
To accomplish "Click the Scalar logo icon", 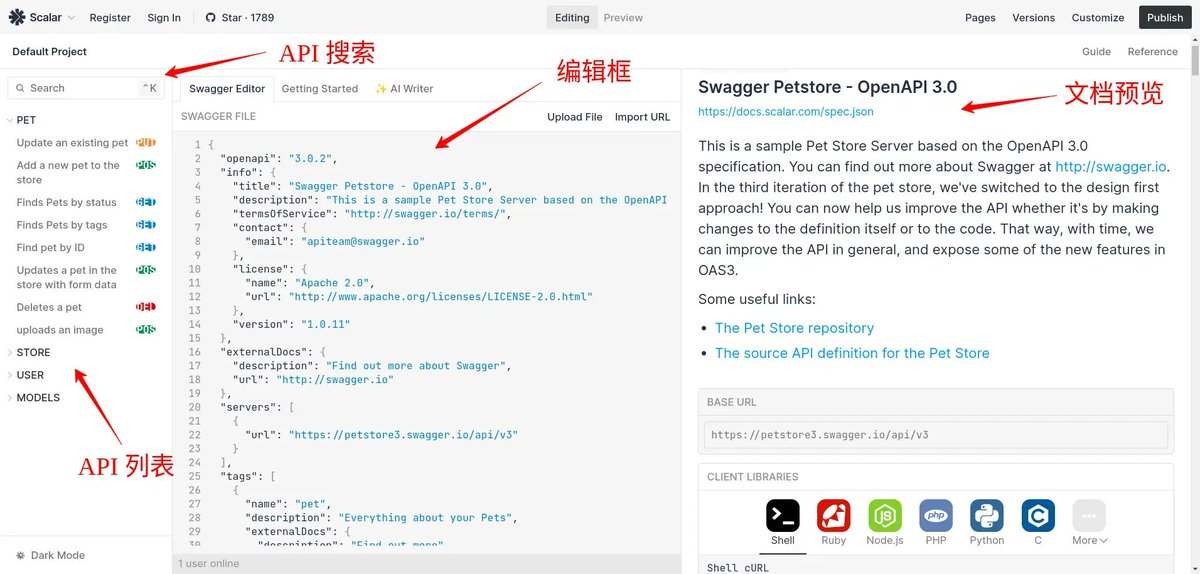I will (17, 17).
